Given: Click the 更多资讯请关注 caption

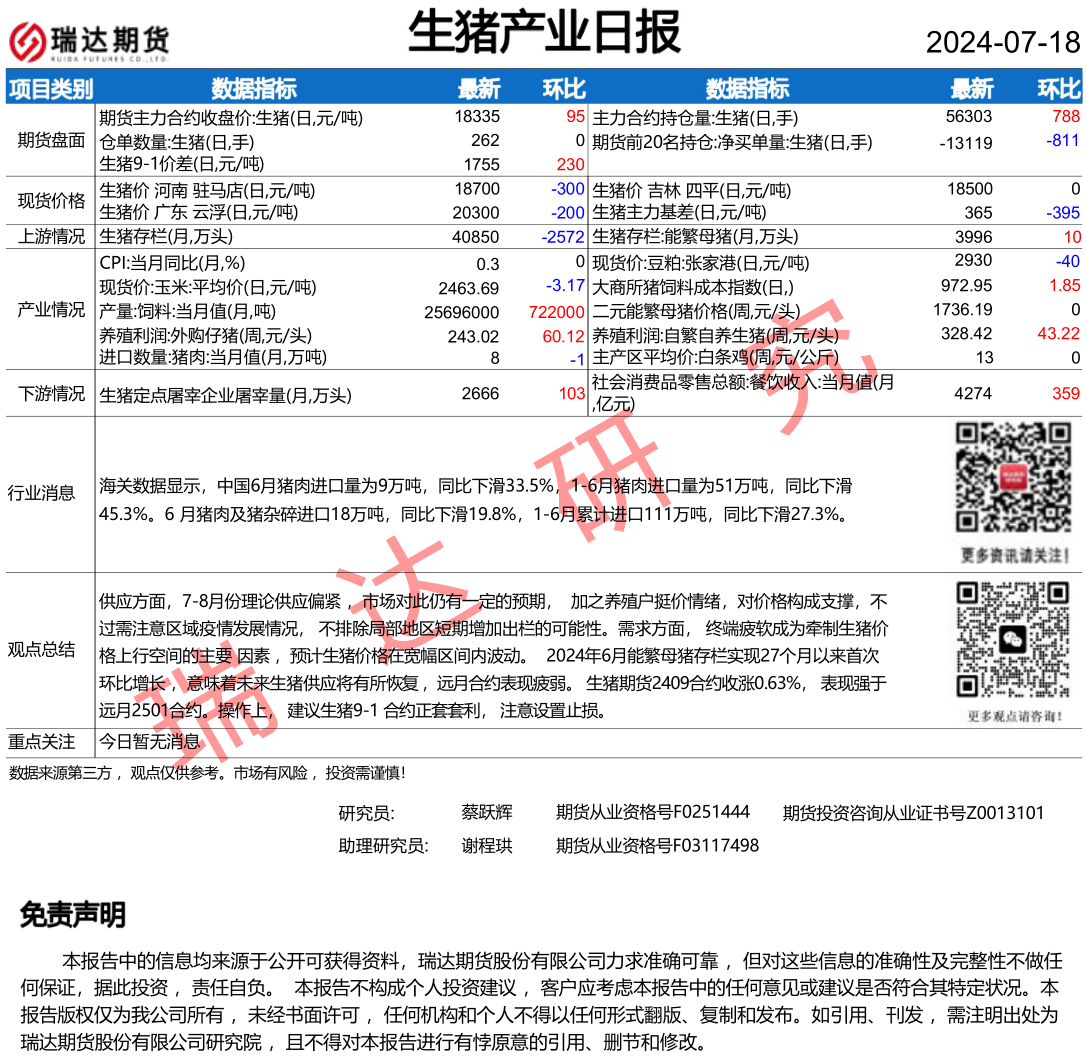Looking at the screenshot, I should point(1014,554).
